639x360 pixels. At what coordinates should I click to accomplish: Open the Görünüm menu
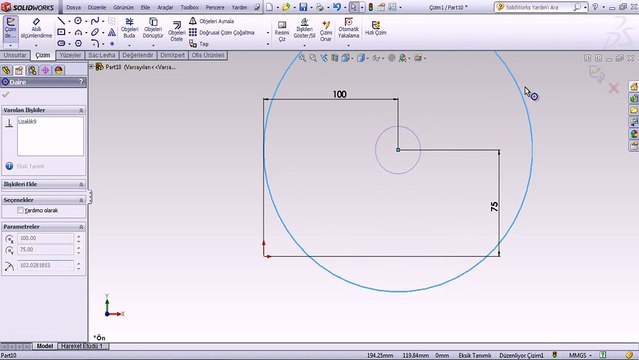tap(123, 7)
